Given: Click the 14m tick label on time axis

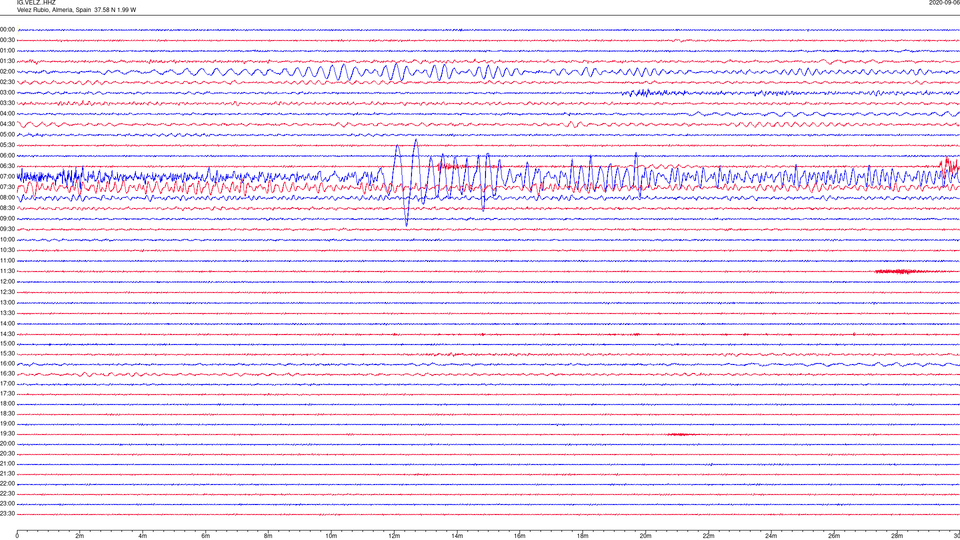Looking at the screenshot, I should pos(457,536).
